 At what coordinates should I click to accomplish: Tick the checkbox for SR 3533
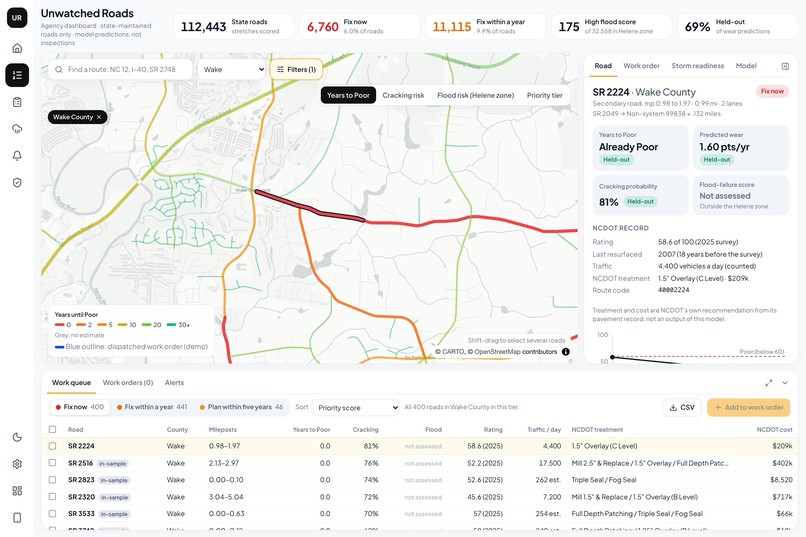click(52, 513)
